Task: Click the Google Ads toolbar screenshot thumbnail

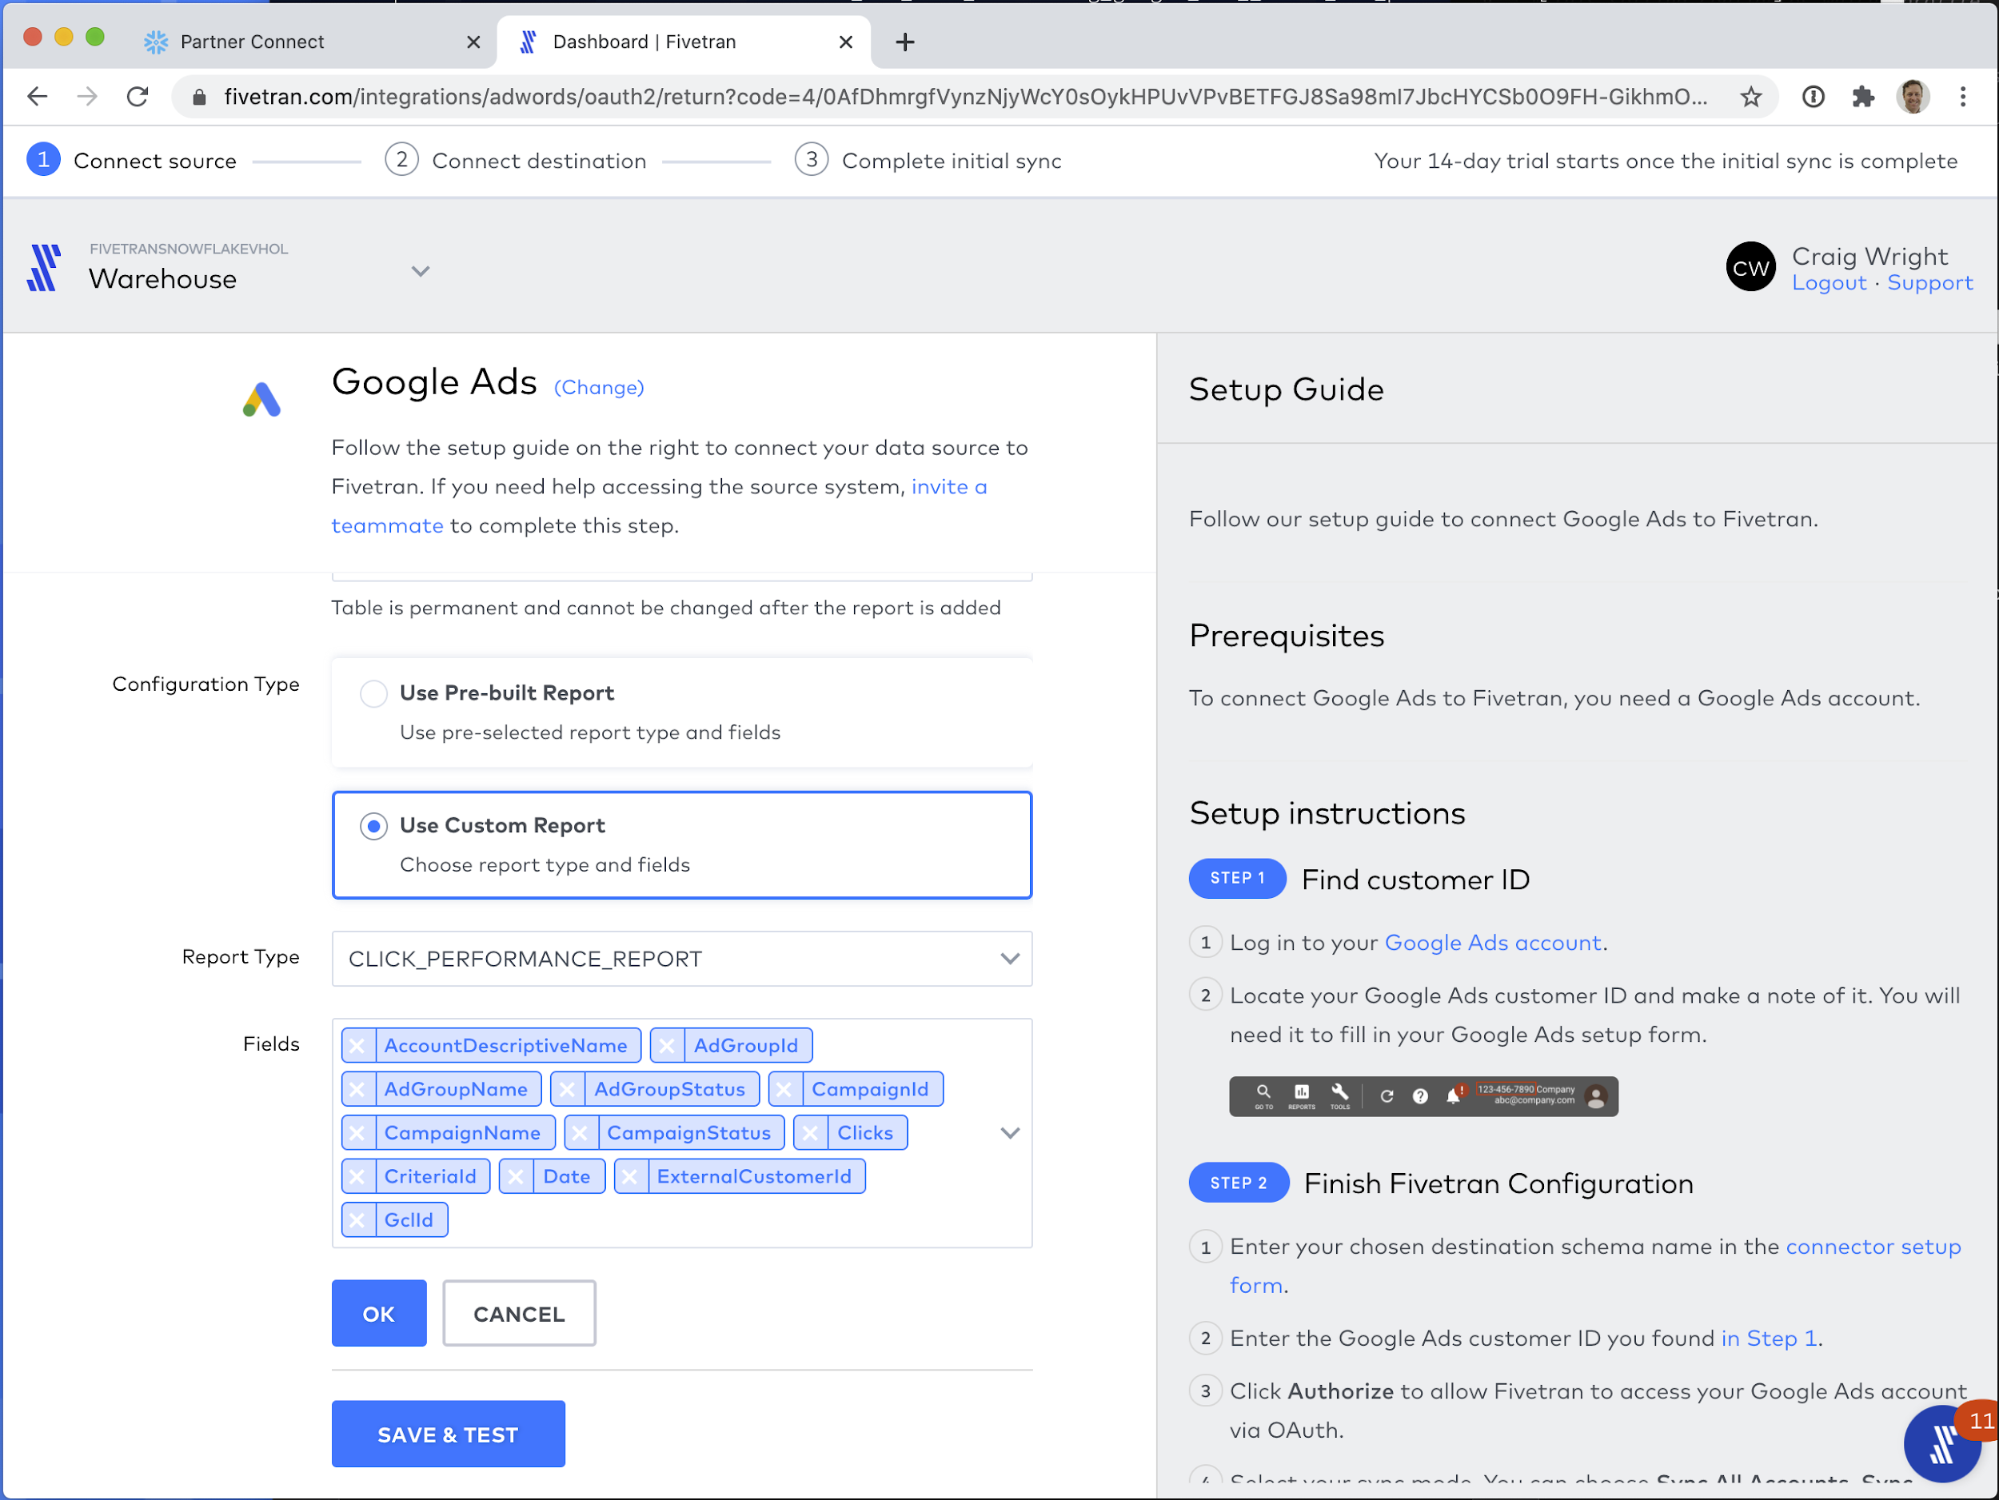Action: pyautogui.click(x=1422, y=1096)
